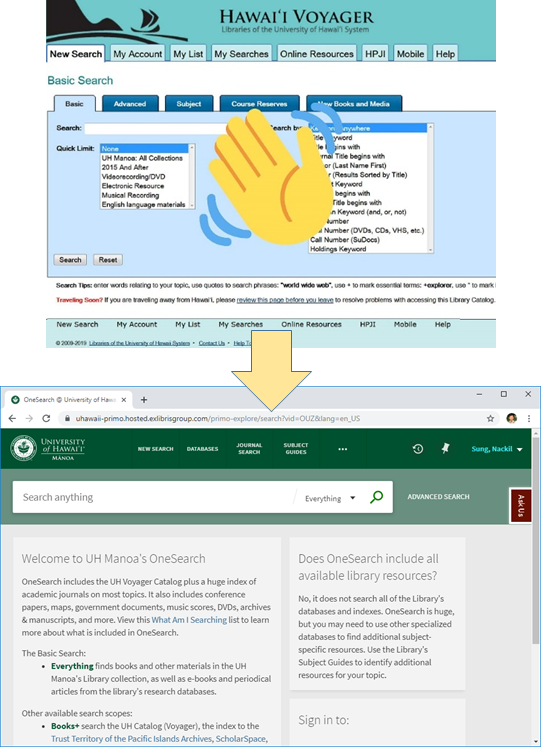Select UH Manoa: All Collections limit
544x747 pixels.
coord(142,158)
